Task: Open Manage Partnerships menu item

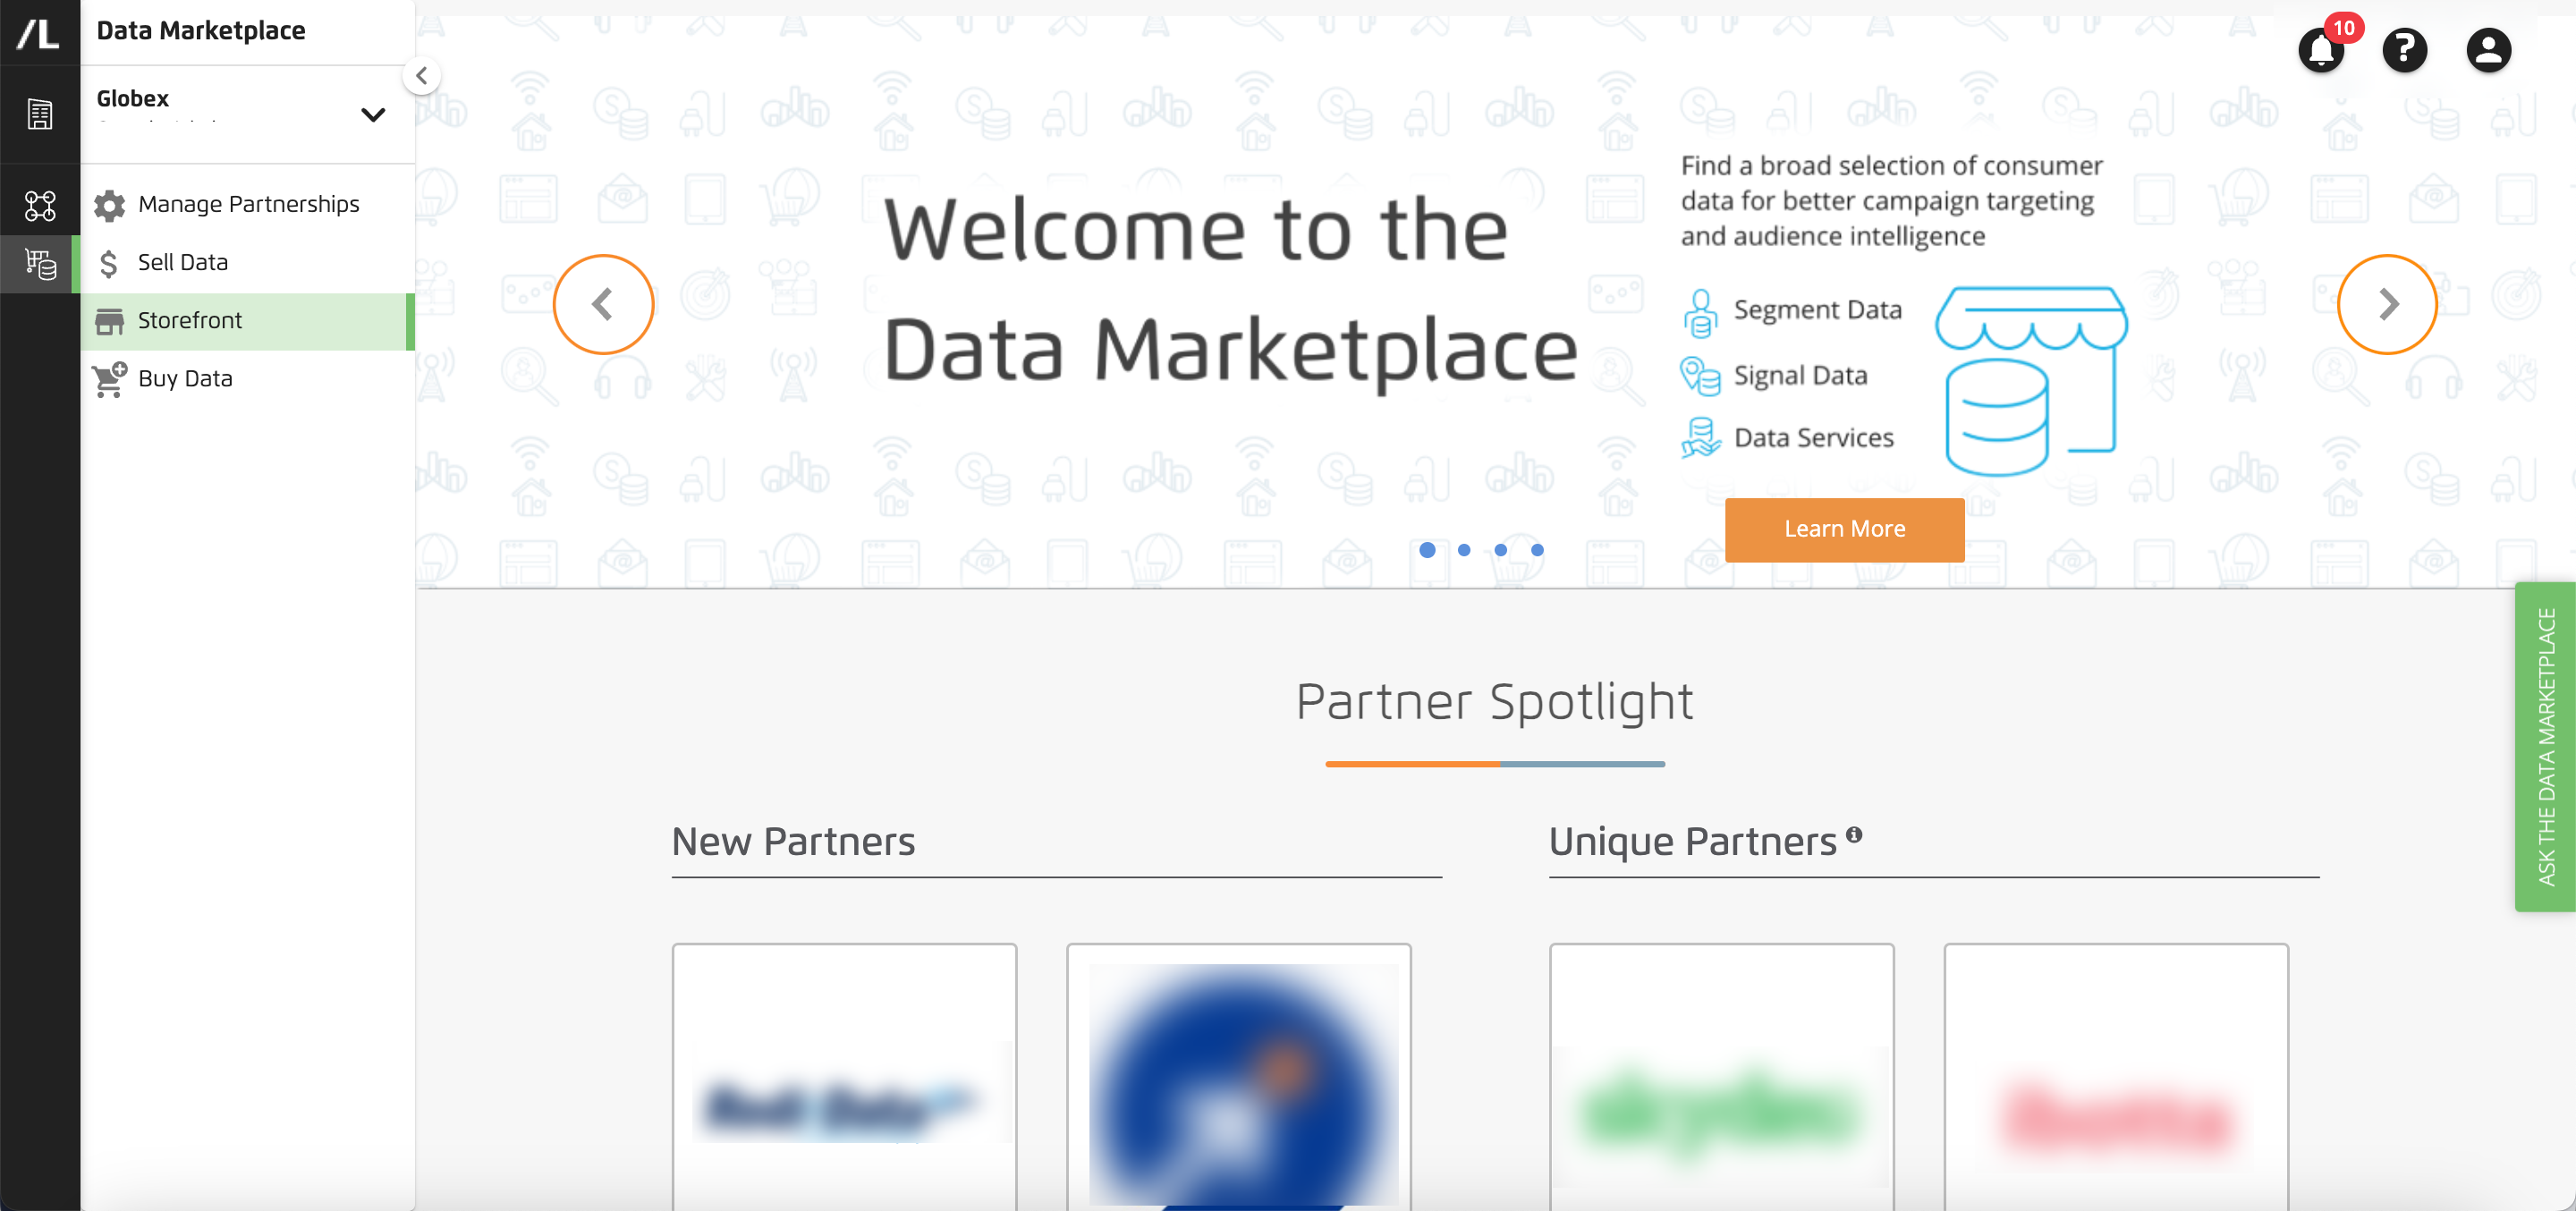Action: point(247,204)
